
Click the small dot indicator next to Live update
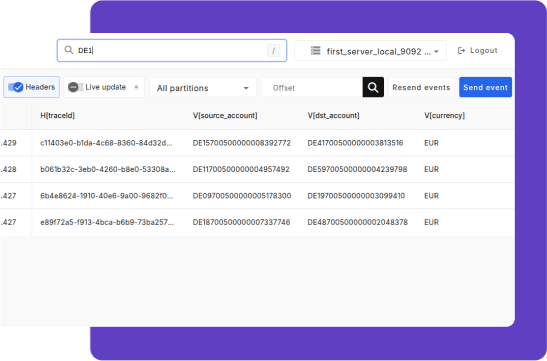(x=136, y=87)
